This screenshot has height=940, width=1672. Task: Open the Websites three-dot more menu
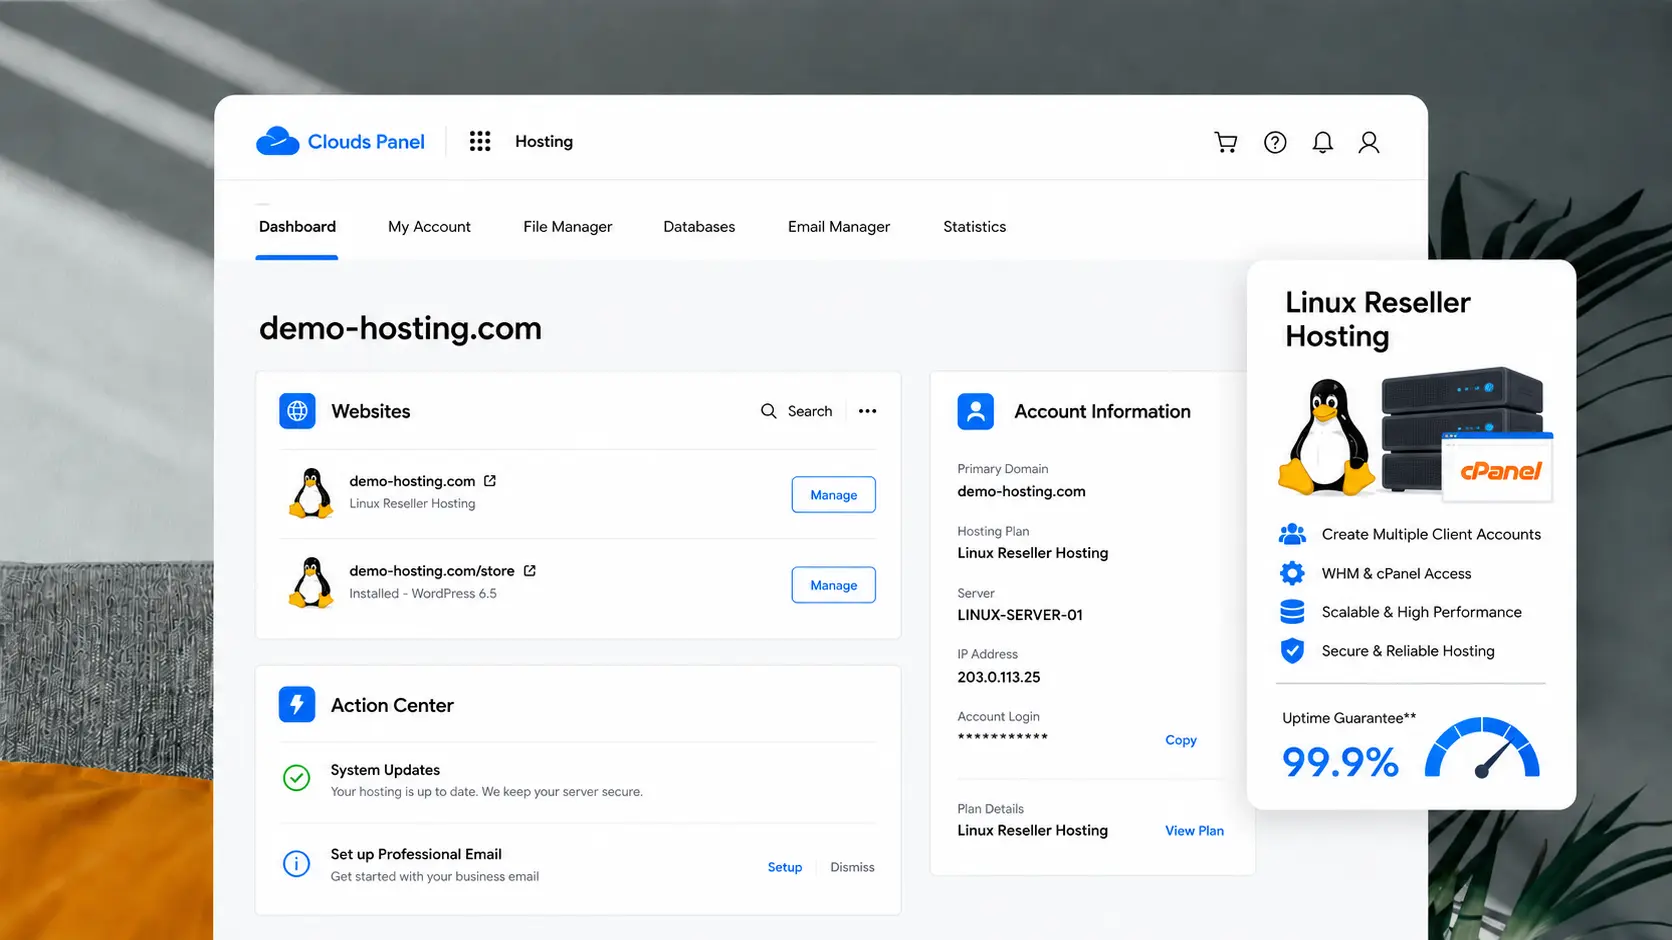point(867,411)
